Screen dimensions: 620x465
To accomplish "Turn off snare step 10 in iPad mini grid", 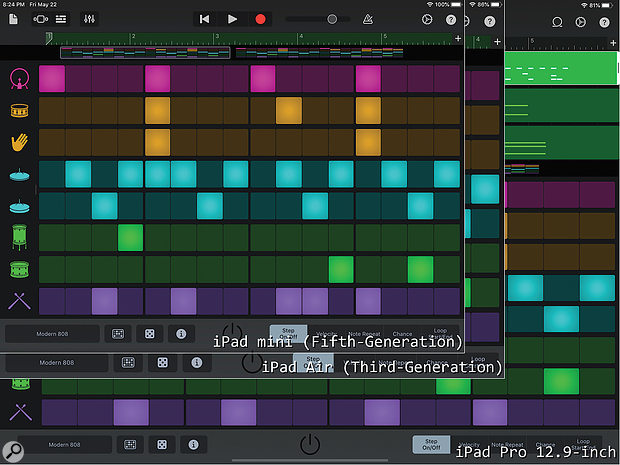I will click(289, 111).
